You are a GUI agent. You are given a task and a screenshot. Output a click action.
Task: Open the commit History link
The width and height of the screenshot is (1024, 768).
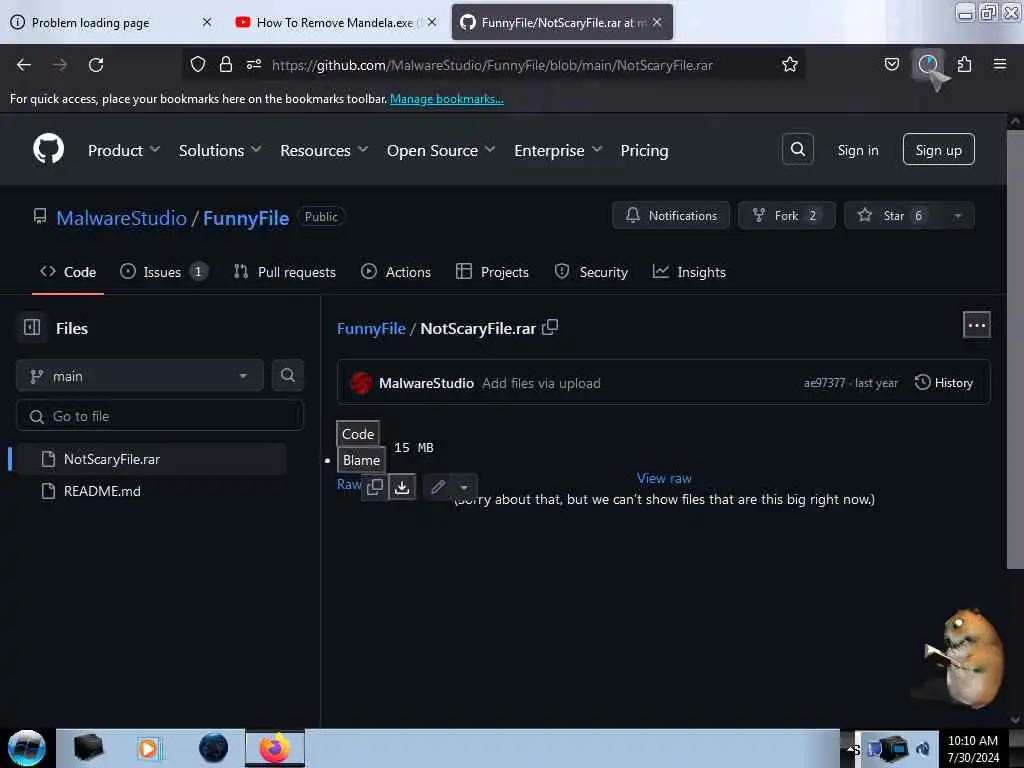(x=944, y=383)
